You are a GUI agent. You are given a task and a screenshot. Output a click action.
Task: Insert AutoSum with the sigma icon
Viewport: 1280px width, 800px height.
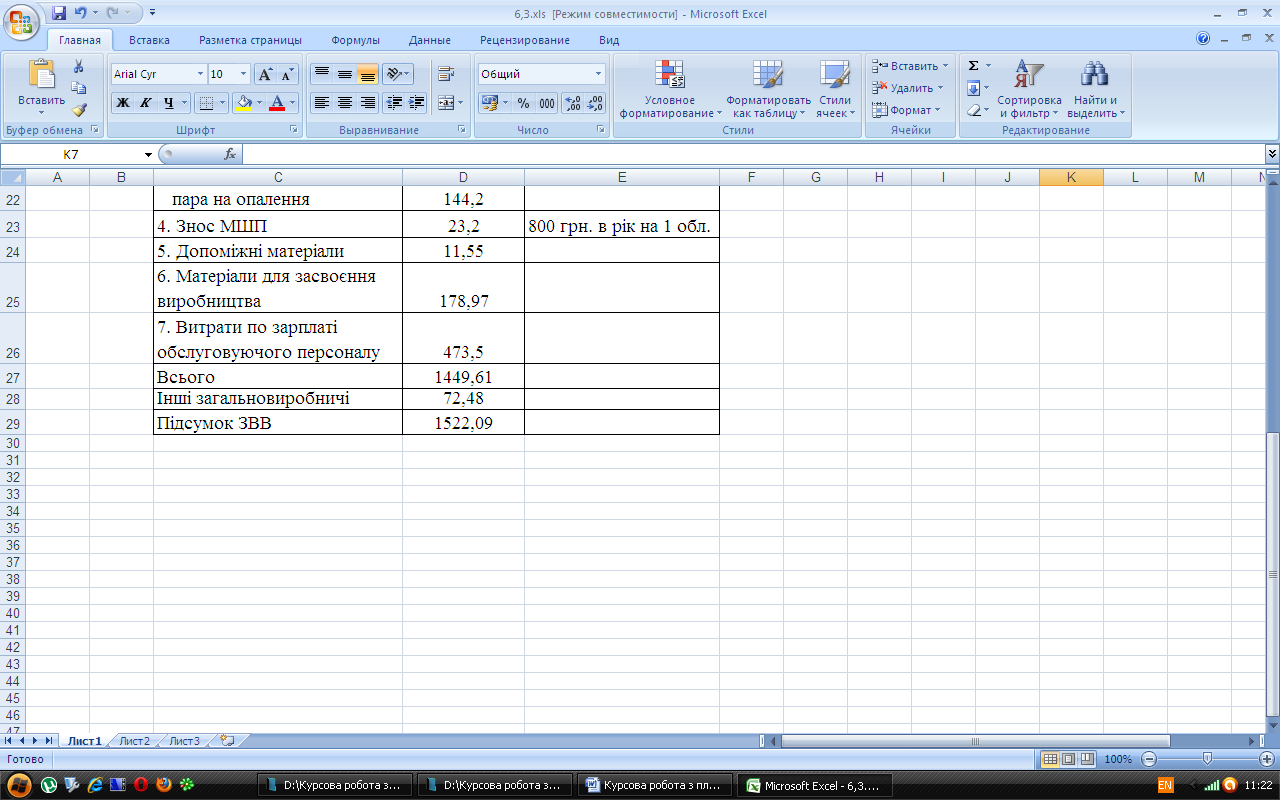click(x=973, y=66)
